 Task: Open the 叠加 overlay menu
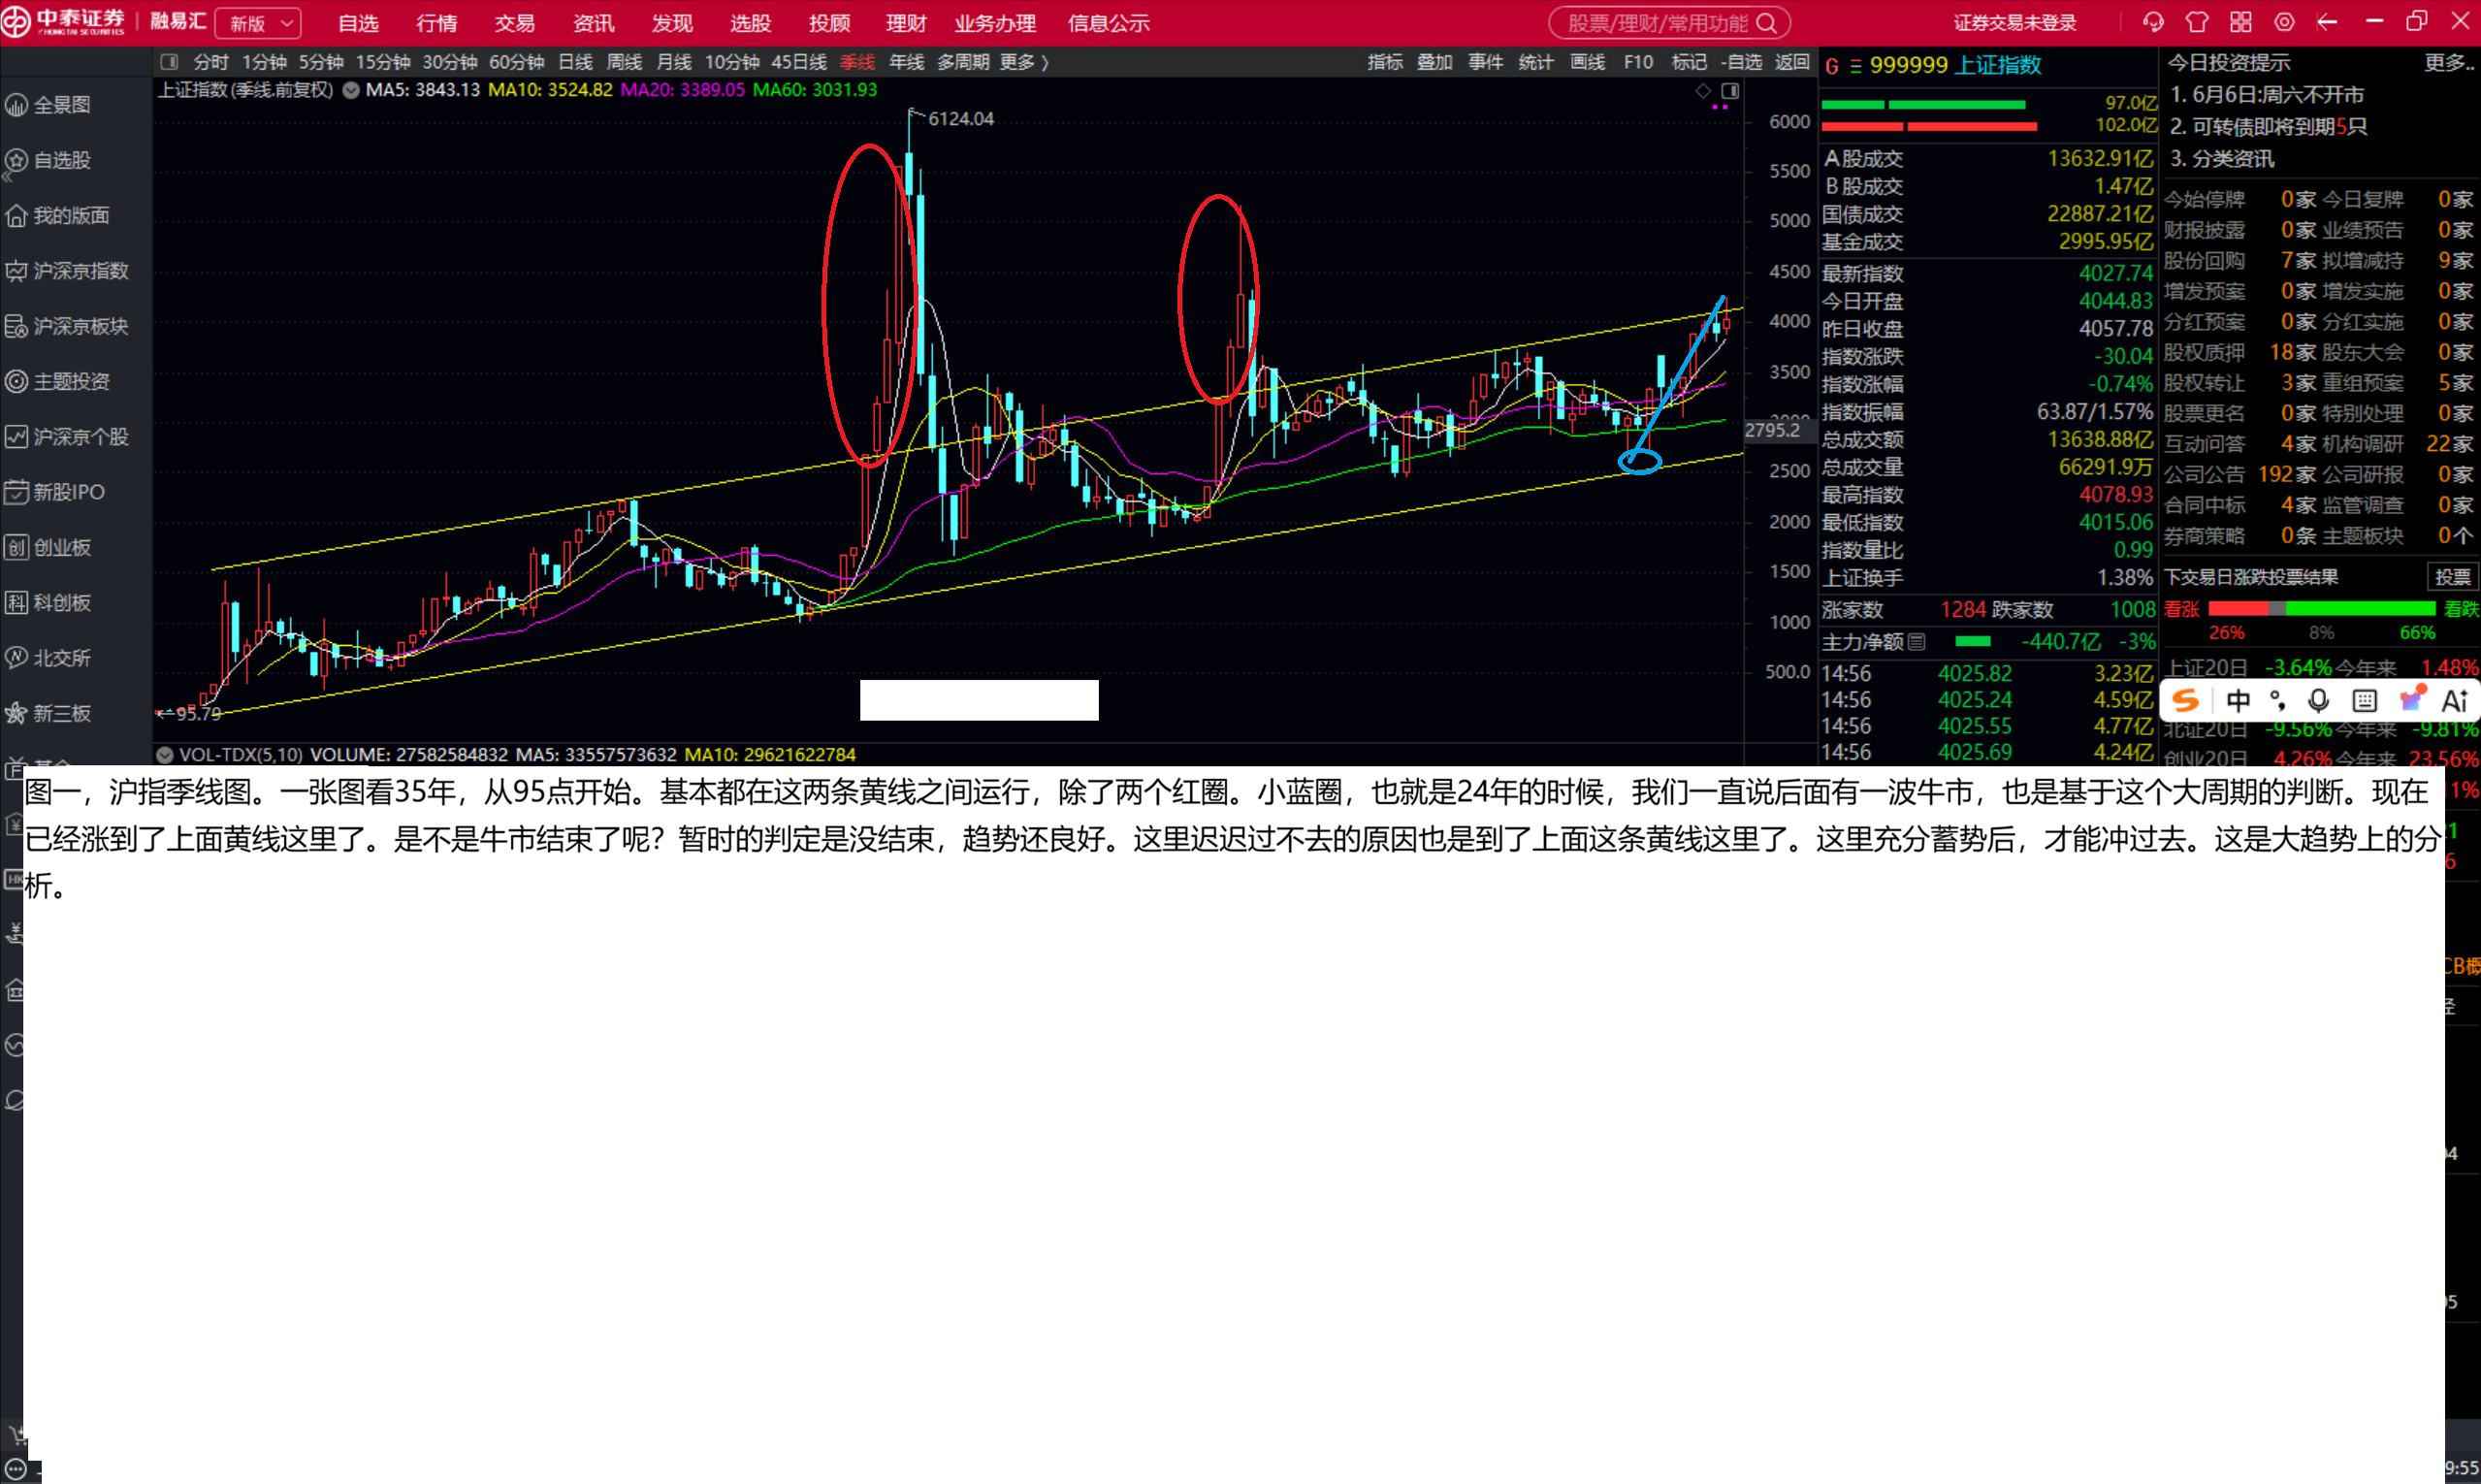coord(1434,62)
